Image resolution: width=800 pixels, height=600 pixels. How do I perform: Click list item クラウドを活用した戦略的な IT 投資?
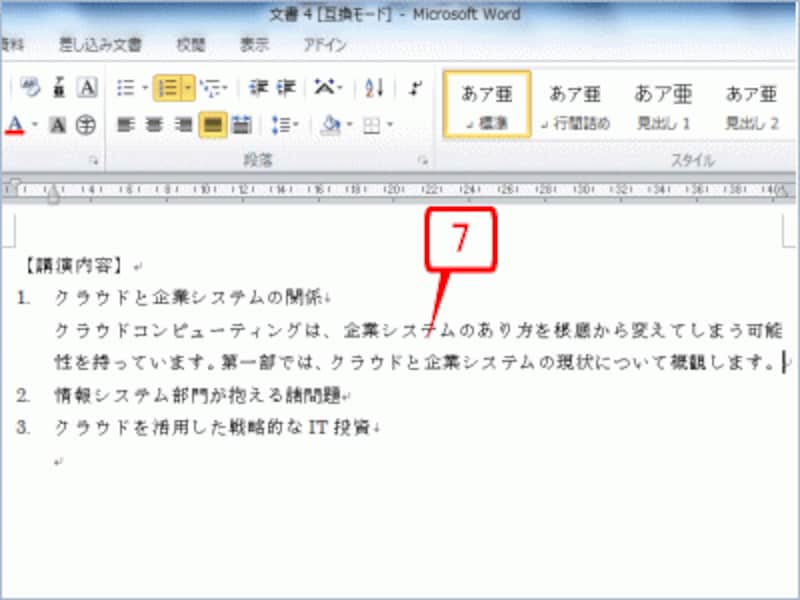coord(212,428)
